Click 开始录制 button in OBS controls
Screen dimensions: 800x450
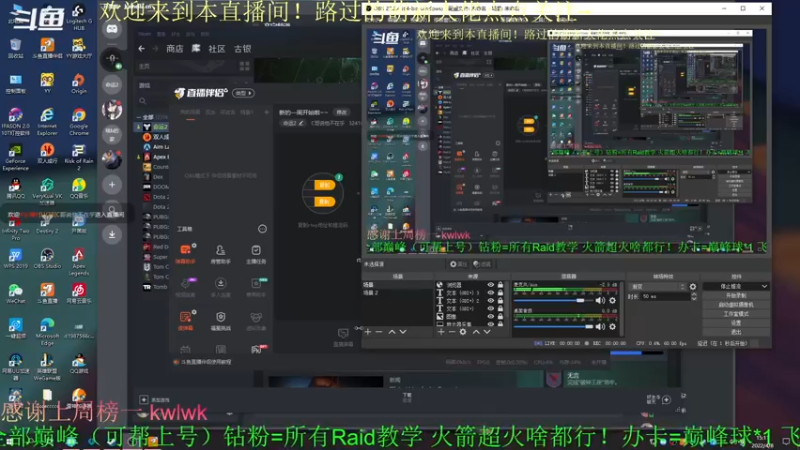point(736,295)
